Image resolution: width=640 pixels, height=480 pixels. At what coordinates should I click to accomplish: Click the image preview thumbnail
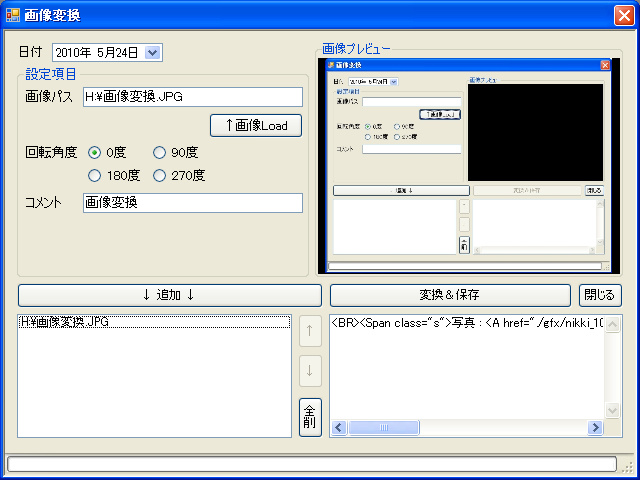pos(470,163)
